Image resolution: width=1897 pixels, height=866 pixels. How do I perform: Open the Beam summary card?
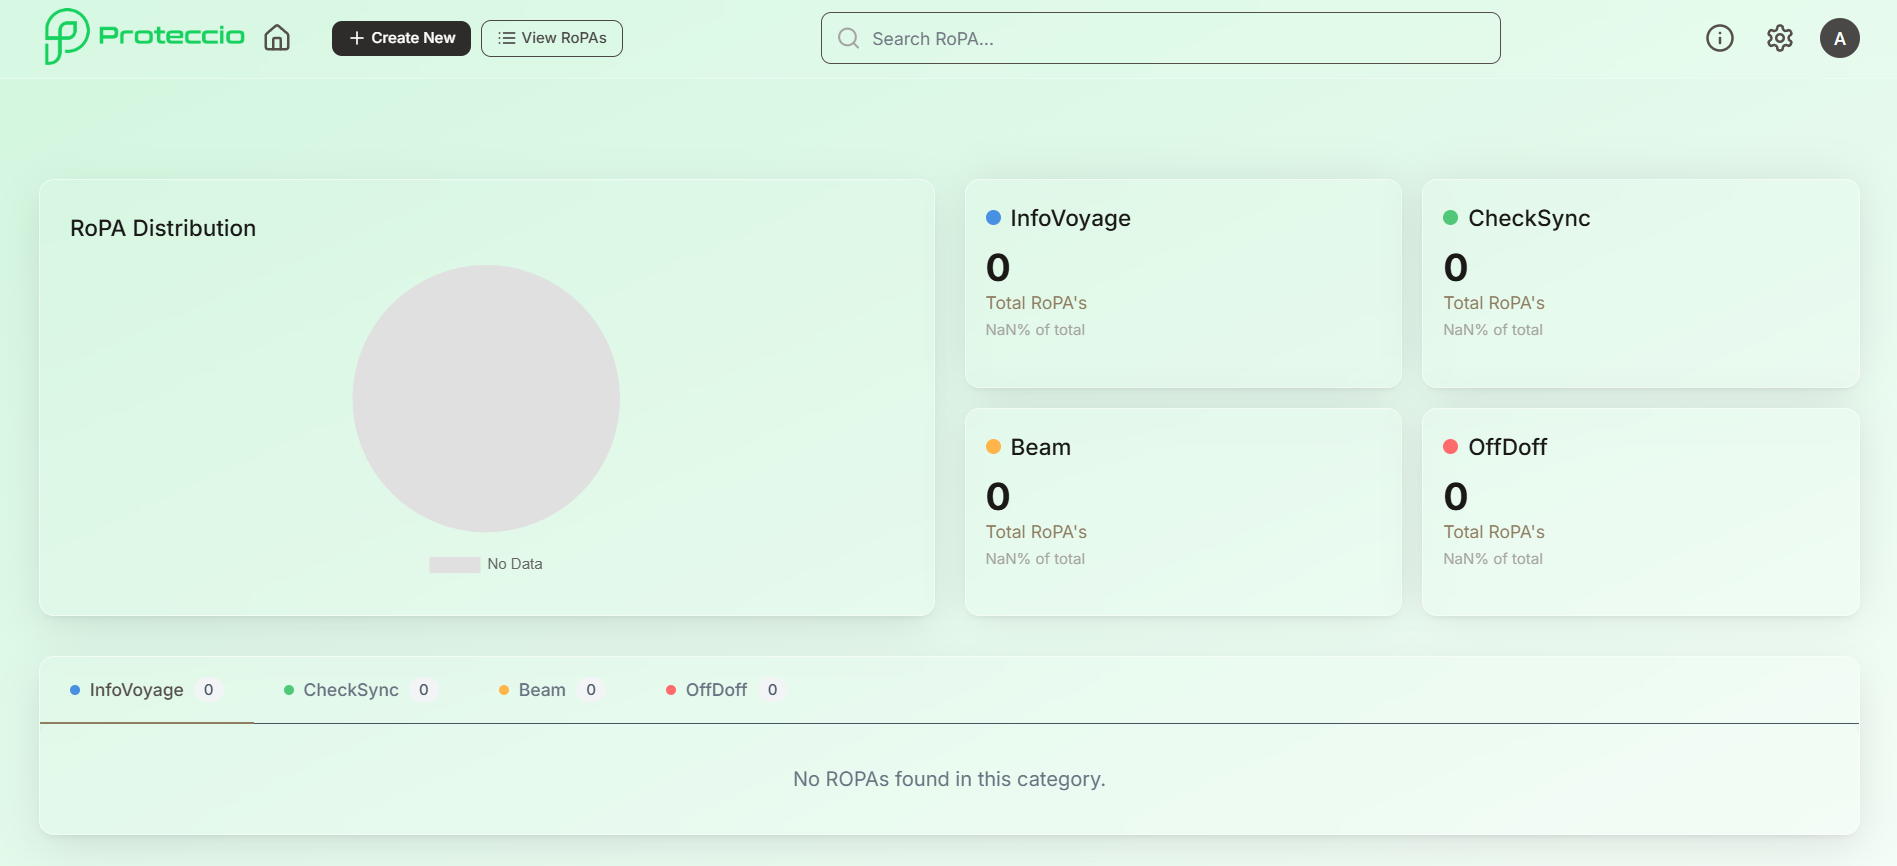click(x=1182, y=511)
